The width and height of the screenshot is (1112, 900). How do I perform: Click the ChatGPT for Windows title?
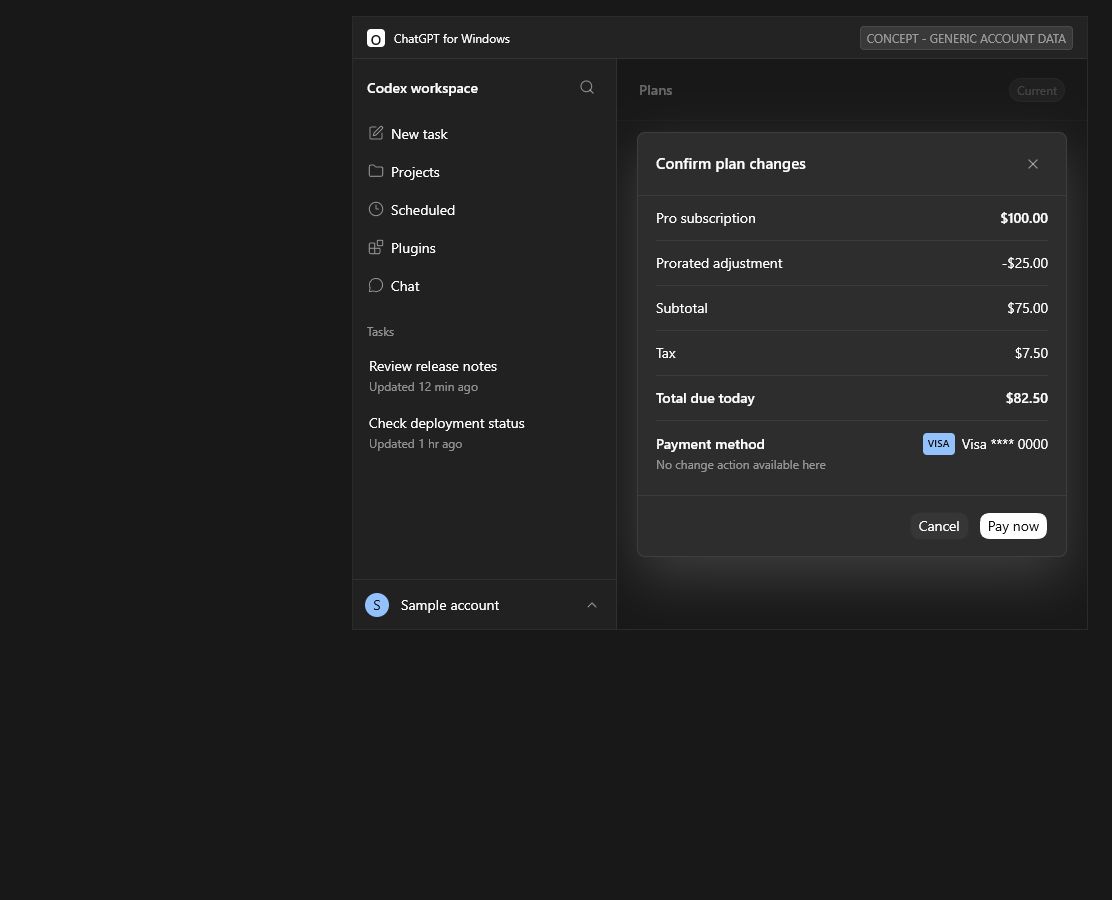click(x=451, y=38)
